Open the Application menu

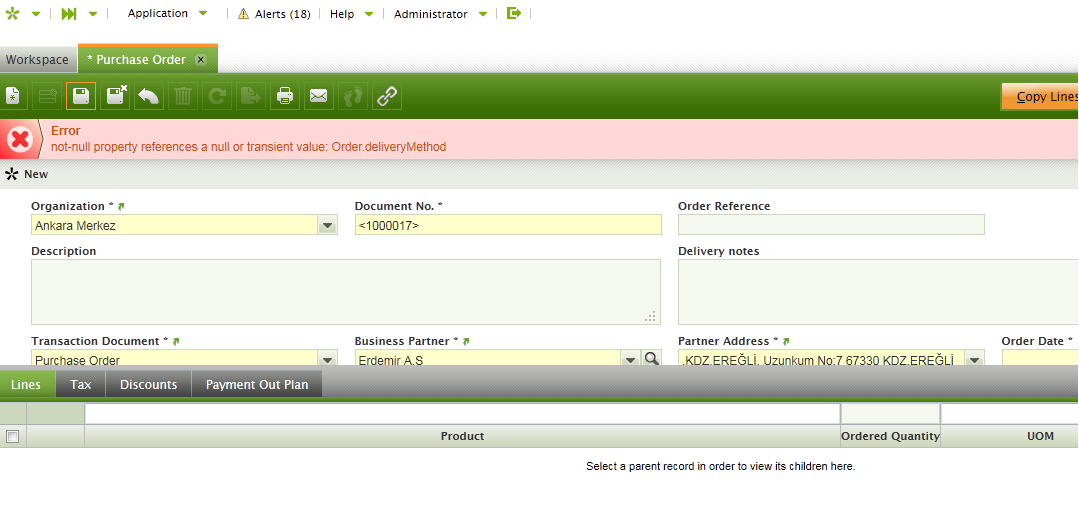[x=158, y=13]
